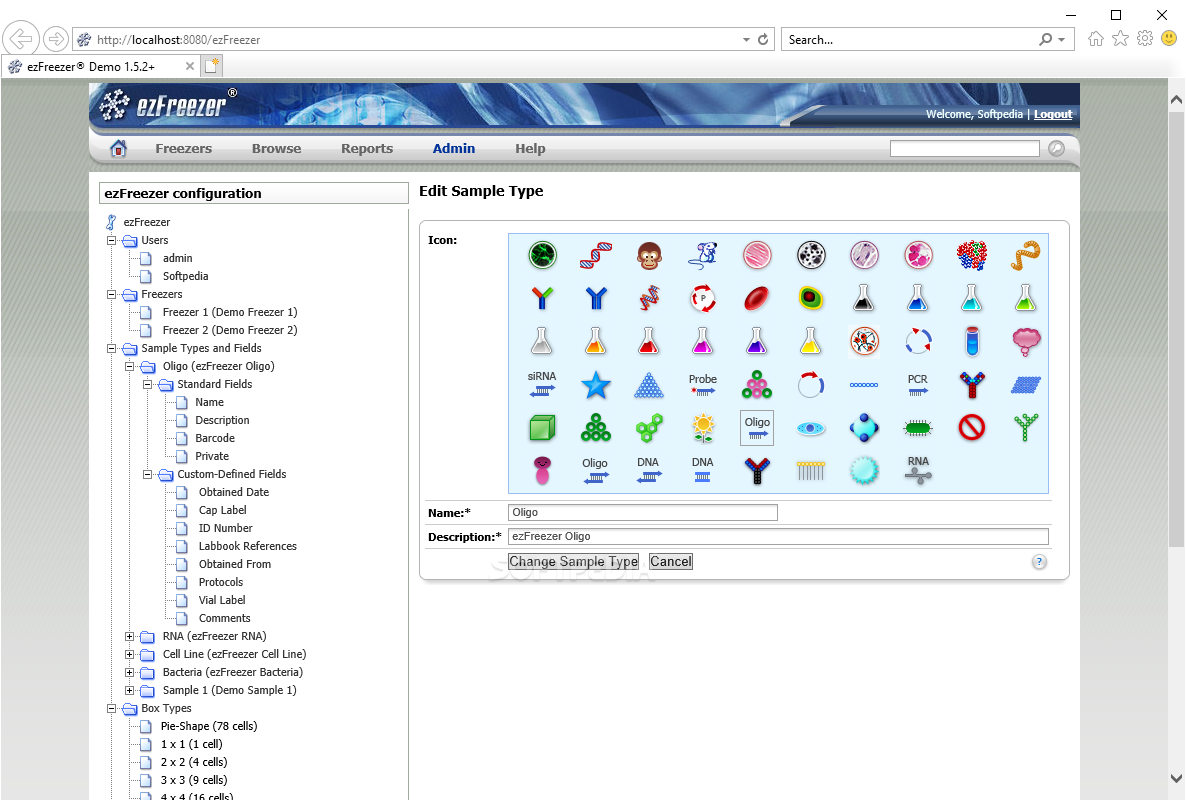
Task: Expand the Bacteria (ezFreezer Bacteria) node
Action: [x=129, y=672]
